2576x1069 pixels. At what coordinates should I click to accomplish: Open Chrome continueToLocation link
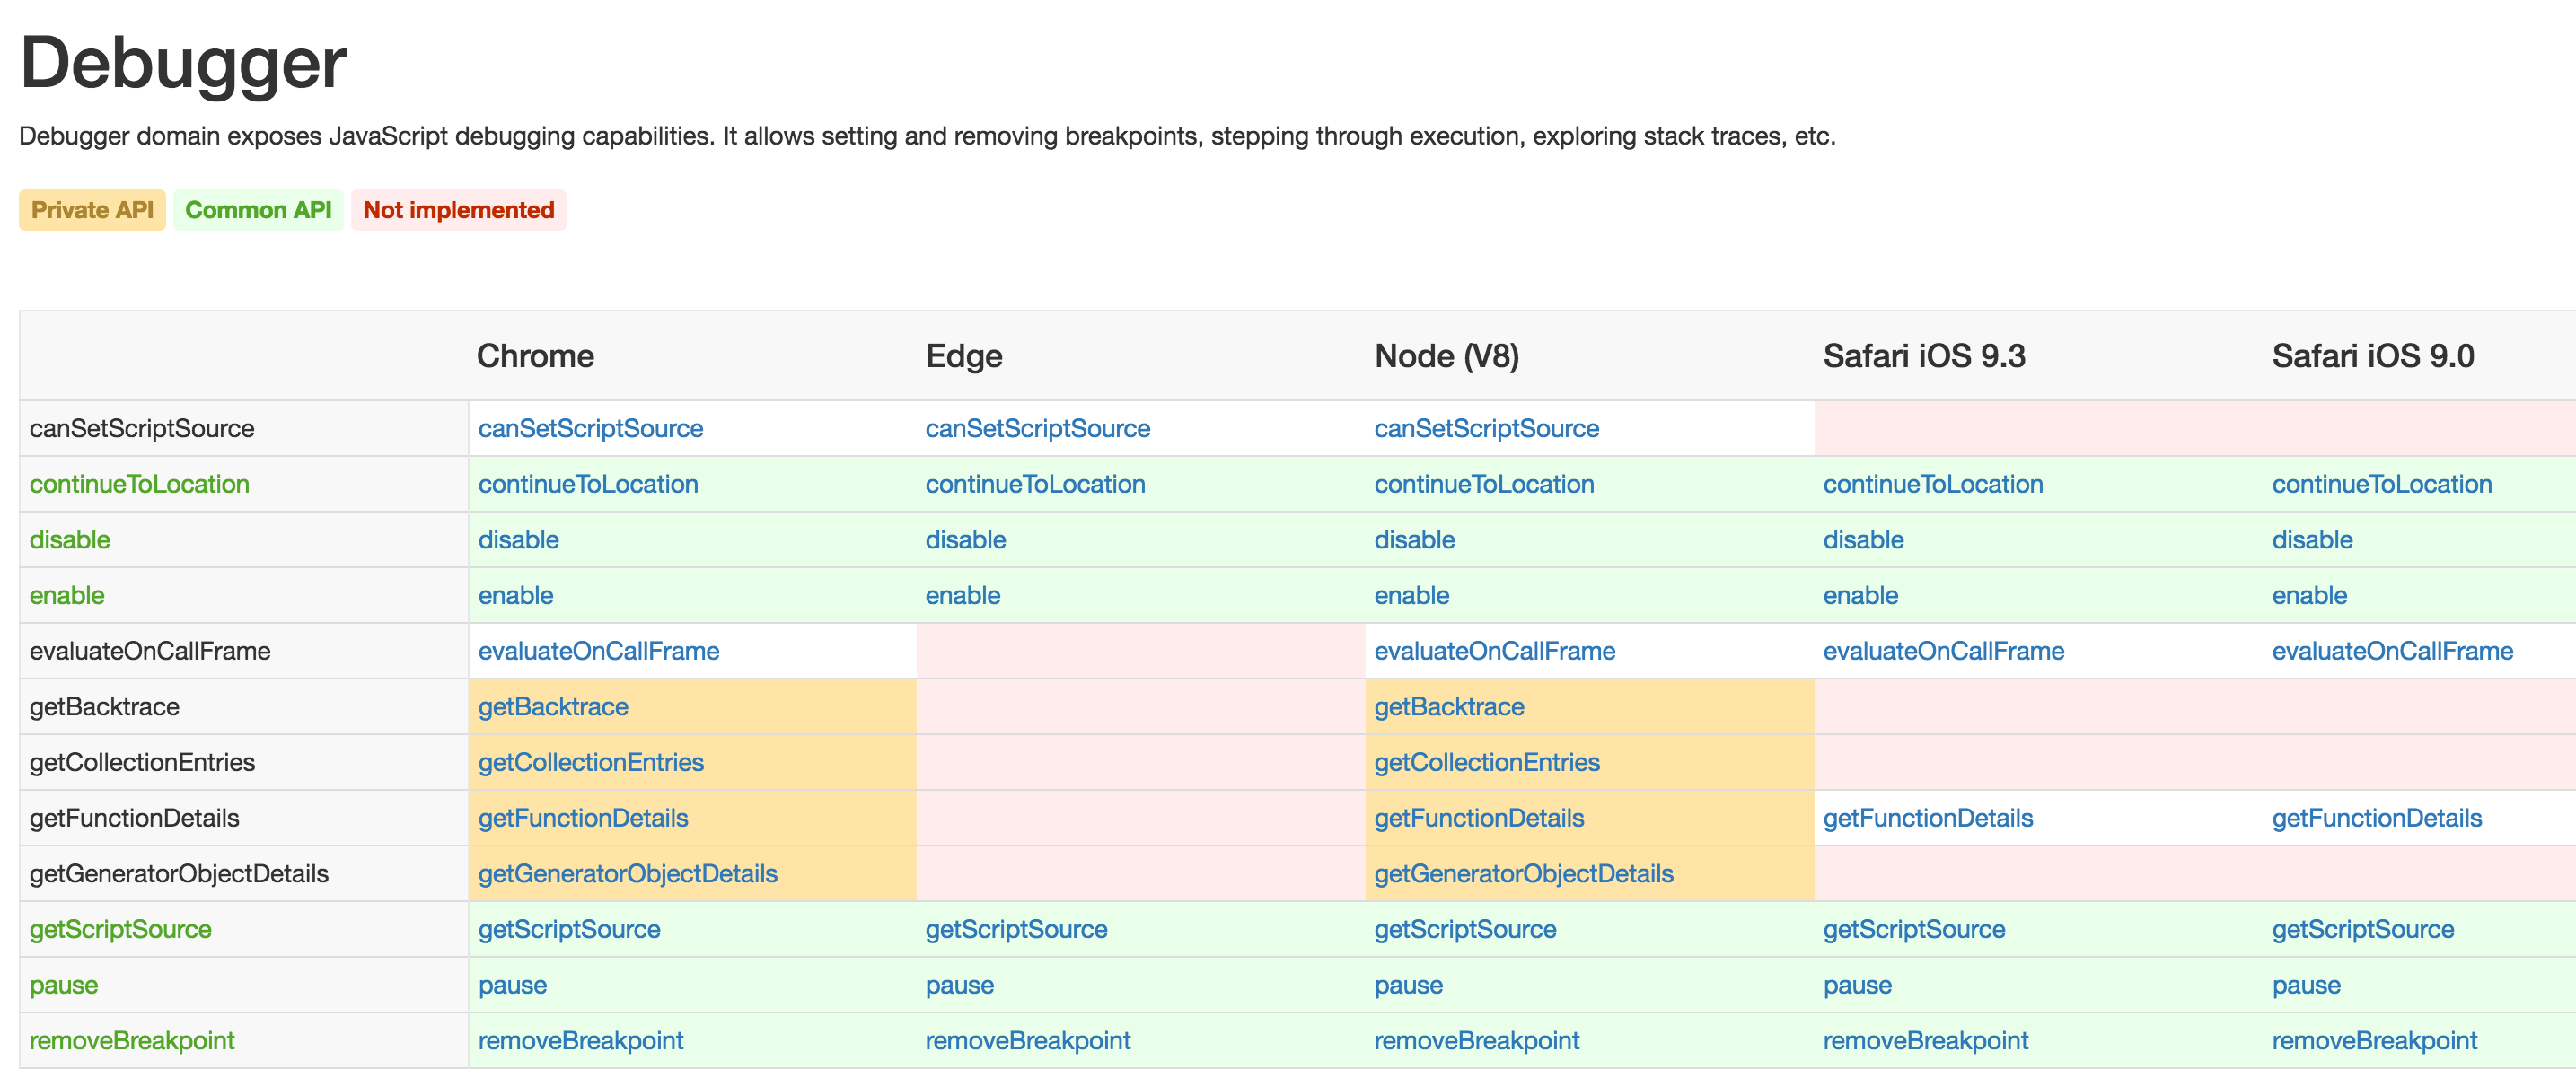point(588,485)
